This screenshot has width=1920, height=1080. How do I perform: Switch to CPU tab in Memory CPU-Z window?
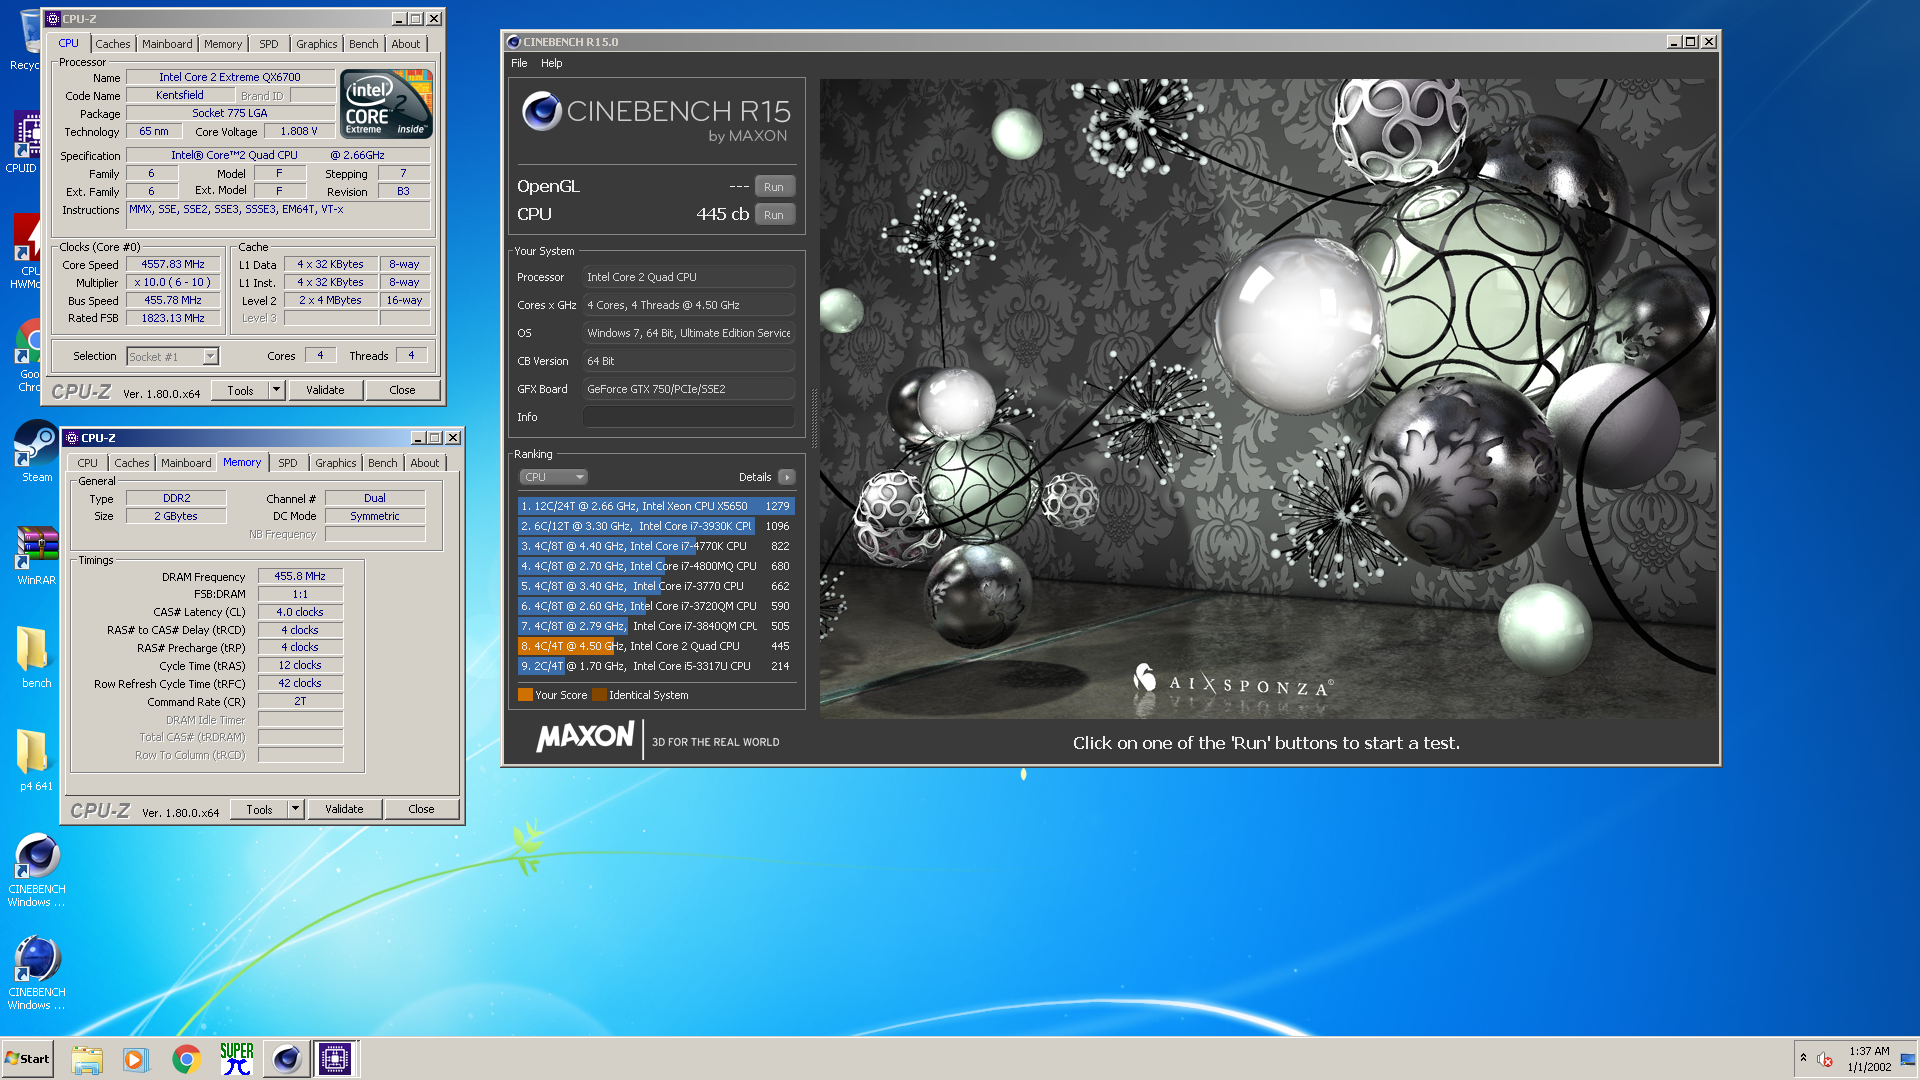[88, 463]
